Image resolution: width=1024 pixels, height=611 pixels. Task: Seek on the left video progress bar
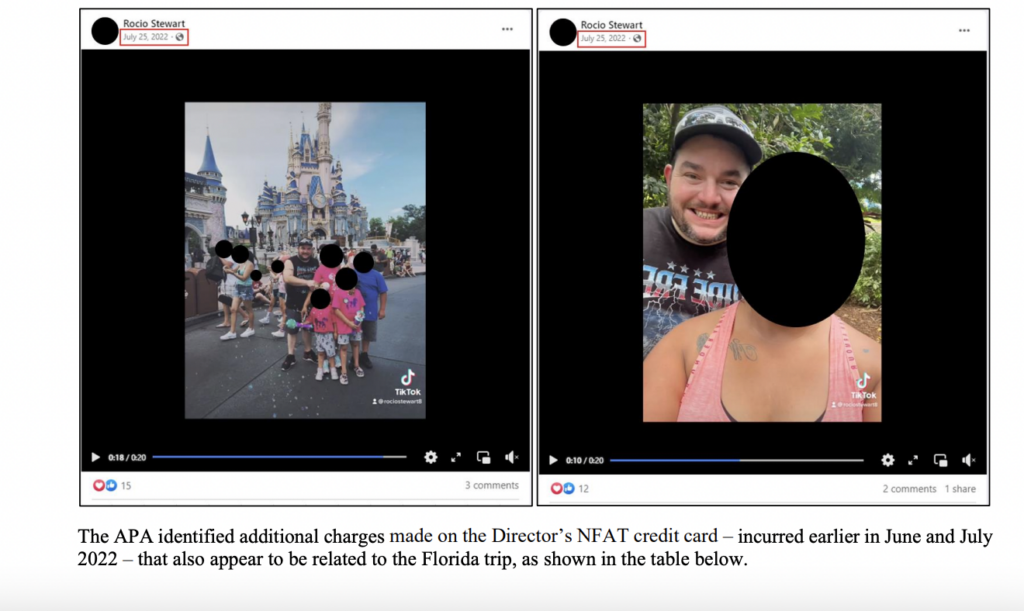pyautogui.click(x=279, y=457)
